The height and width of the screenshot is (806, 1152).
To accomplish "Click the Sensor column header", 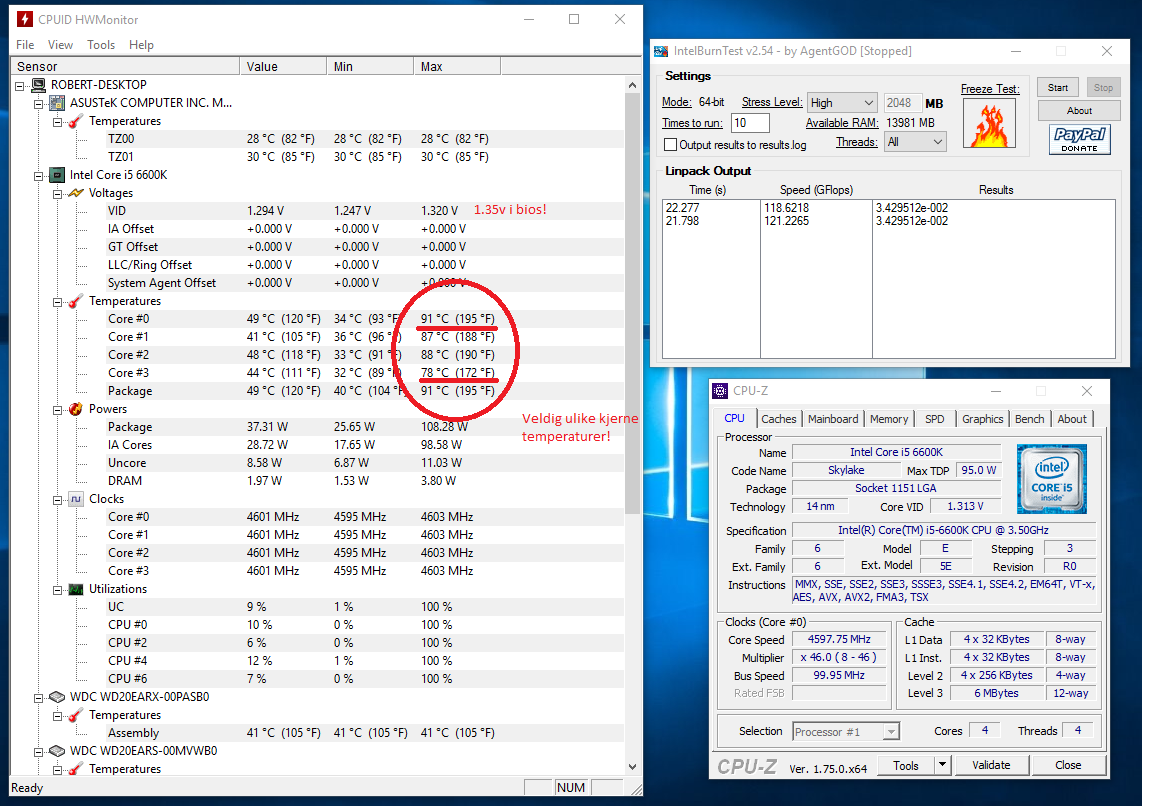I will [x=125, y=66].
